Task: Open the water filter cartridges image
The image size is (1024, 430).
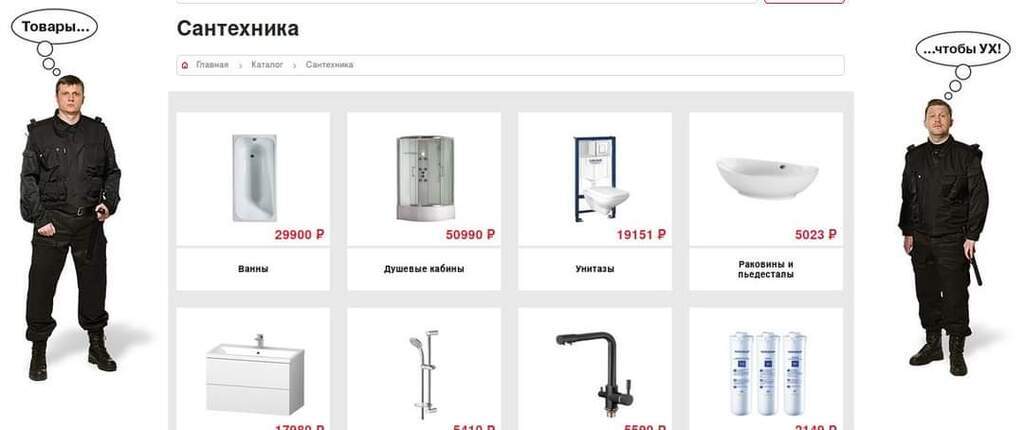Action: (767, 373)
